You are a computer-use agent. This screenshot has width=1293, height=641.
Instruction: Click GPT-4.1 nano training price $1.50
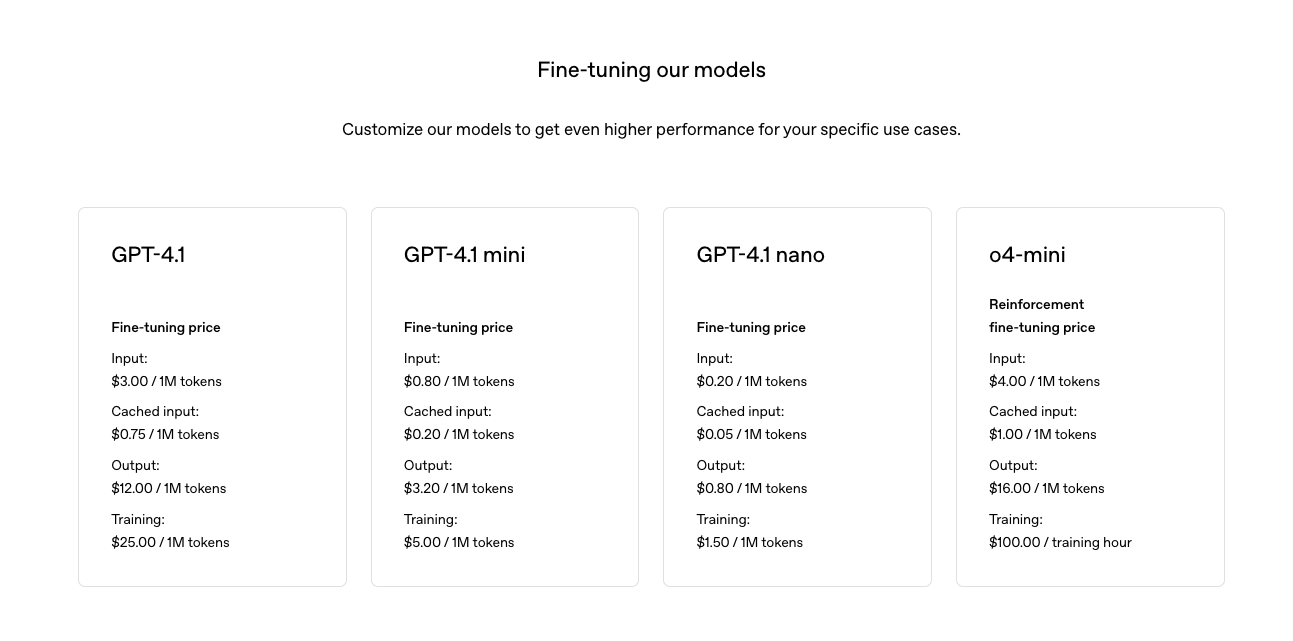[x=750, y=543]
